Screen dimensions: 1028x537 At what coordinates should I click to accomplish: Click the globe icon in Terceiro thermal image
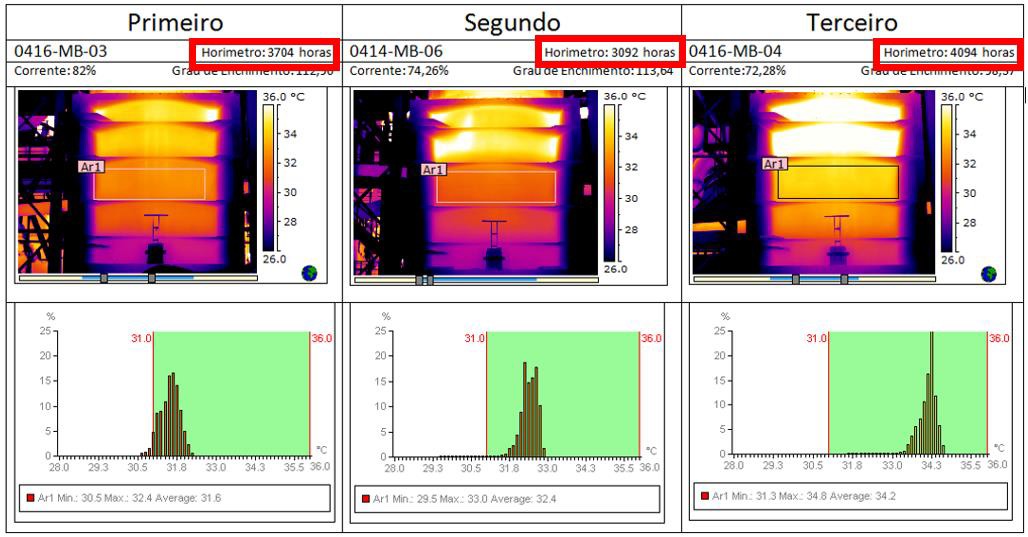(988, 272)
